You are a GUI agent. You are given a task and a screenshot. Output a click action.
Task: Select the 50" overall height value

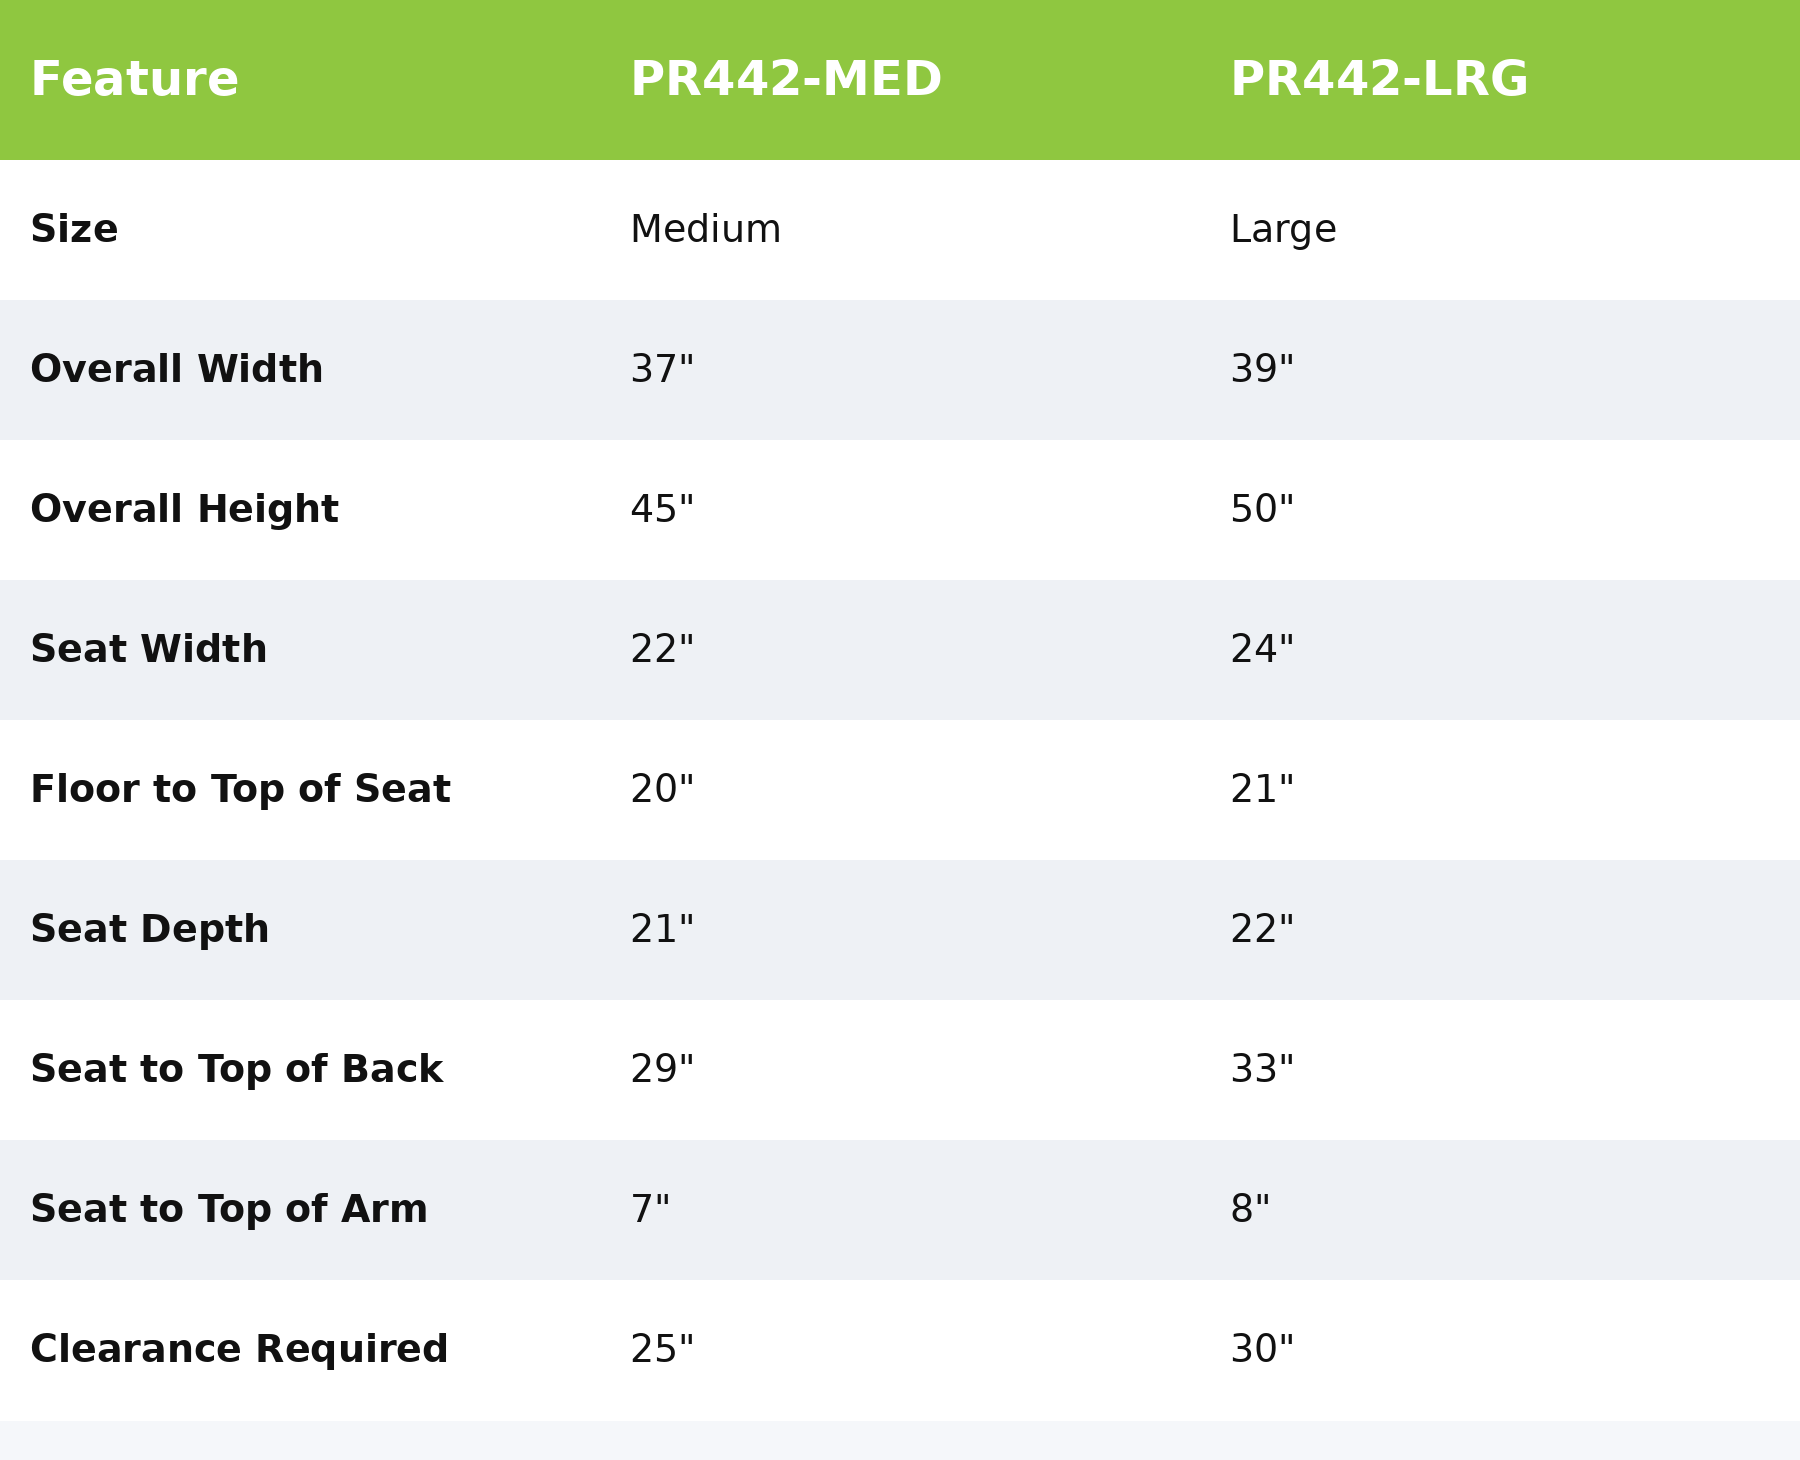tap(1262, 510)
